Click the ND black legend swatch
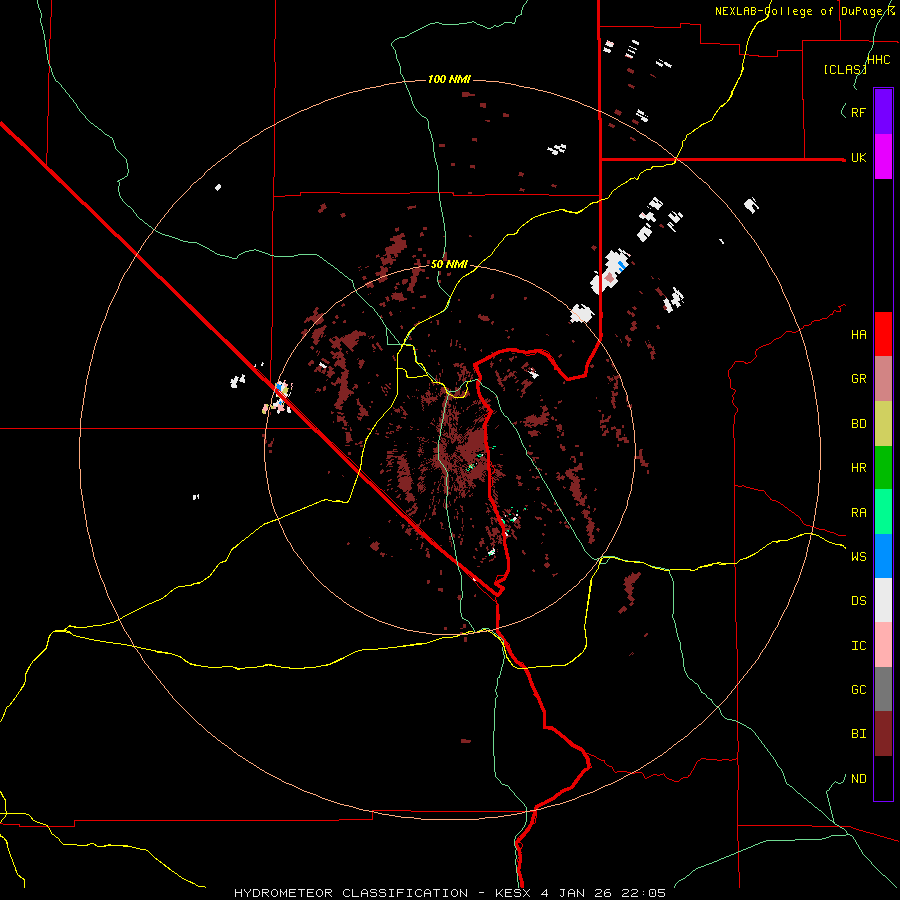900x900 pixels. tap(883, 778)
